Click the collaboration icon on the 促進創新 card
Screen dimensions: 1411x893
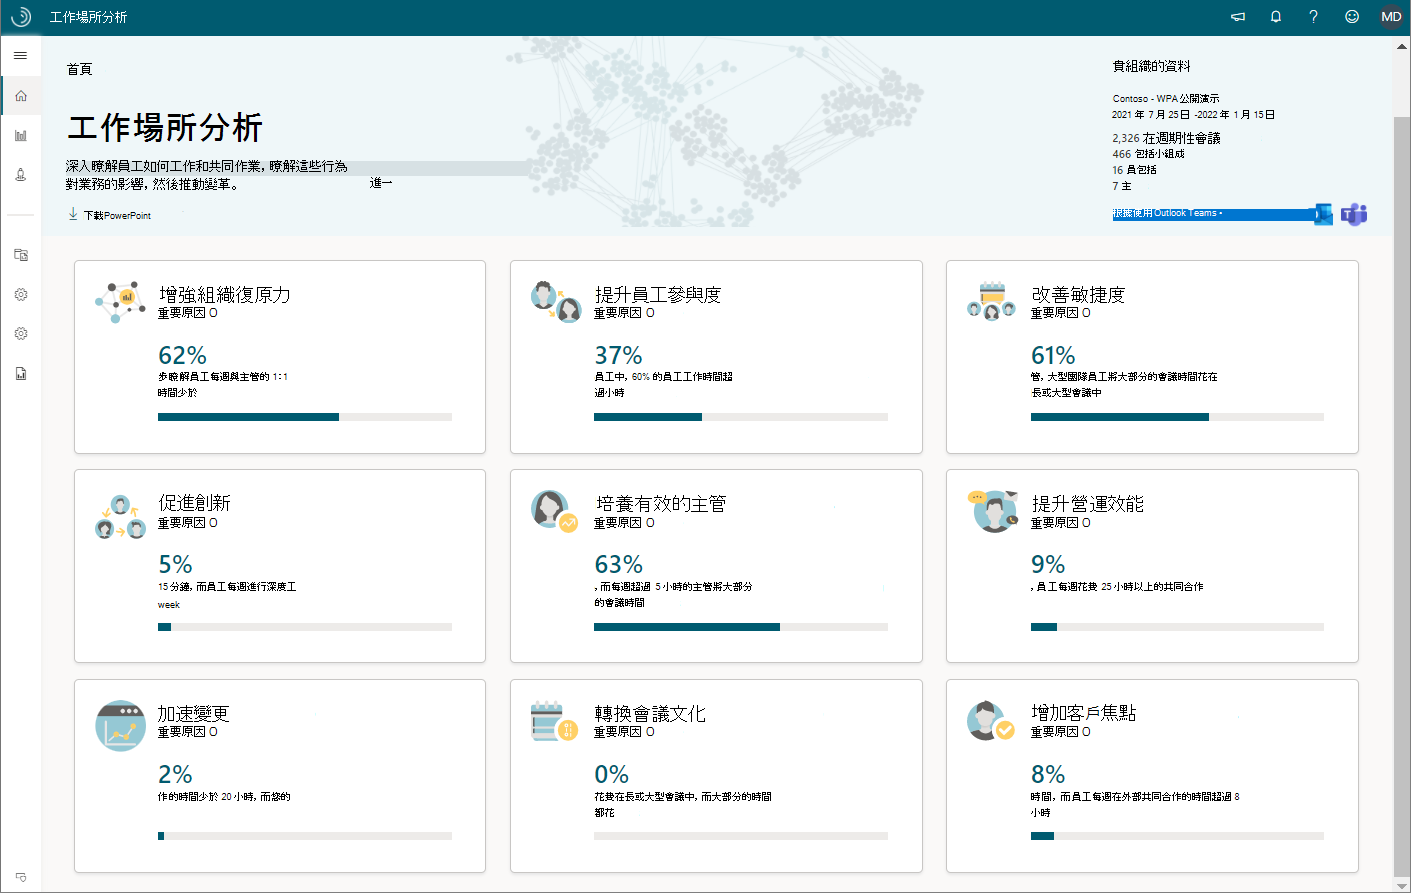tap(120, 516)
